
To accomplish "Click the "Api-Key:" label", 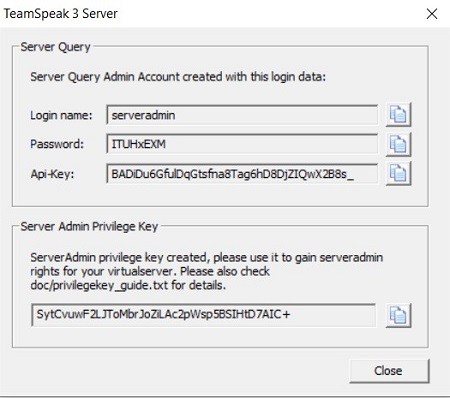I will (x=52, y=174).
